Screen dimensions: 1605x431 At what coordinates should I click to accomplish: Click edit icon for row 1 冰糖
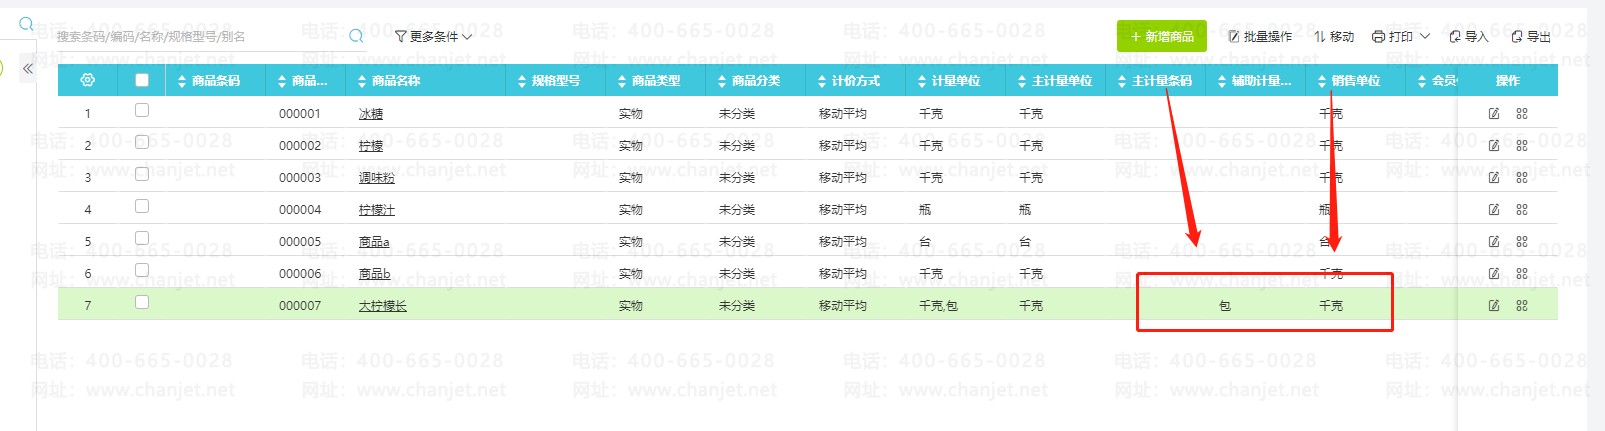coord(1494,113)
